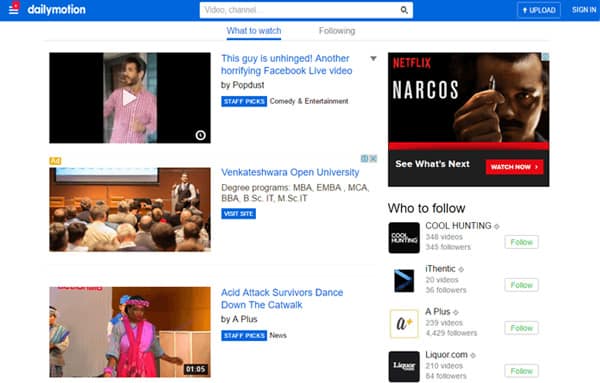Follow COOL HUNTING
Viewport: 600px width, 383px height.
pos(522,242)
